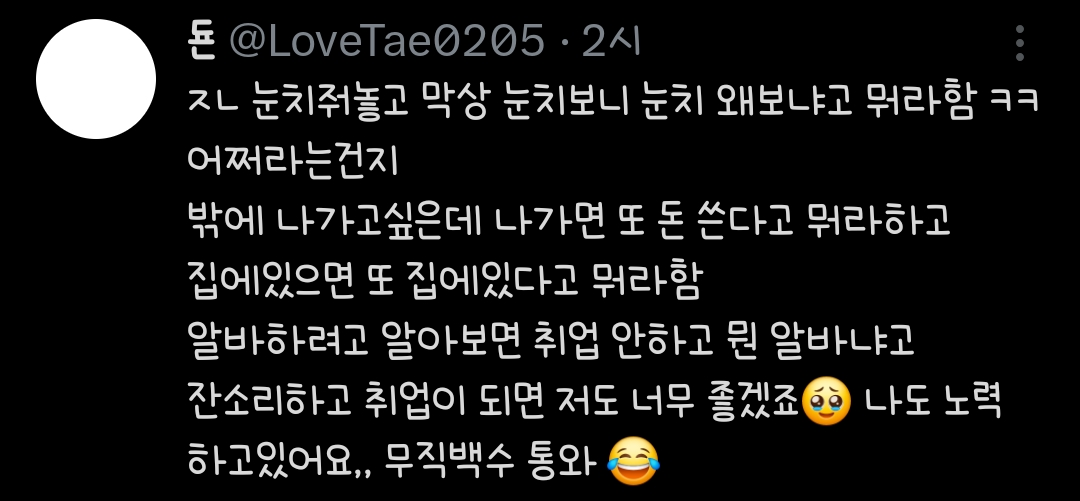Click the first line starting with ㅈㄴ 눈치줘놓고

[613, 101]
